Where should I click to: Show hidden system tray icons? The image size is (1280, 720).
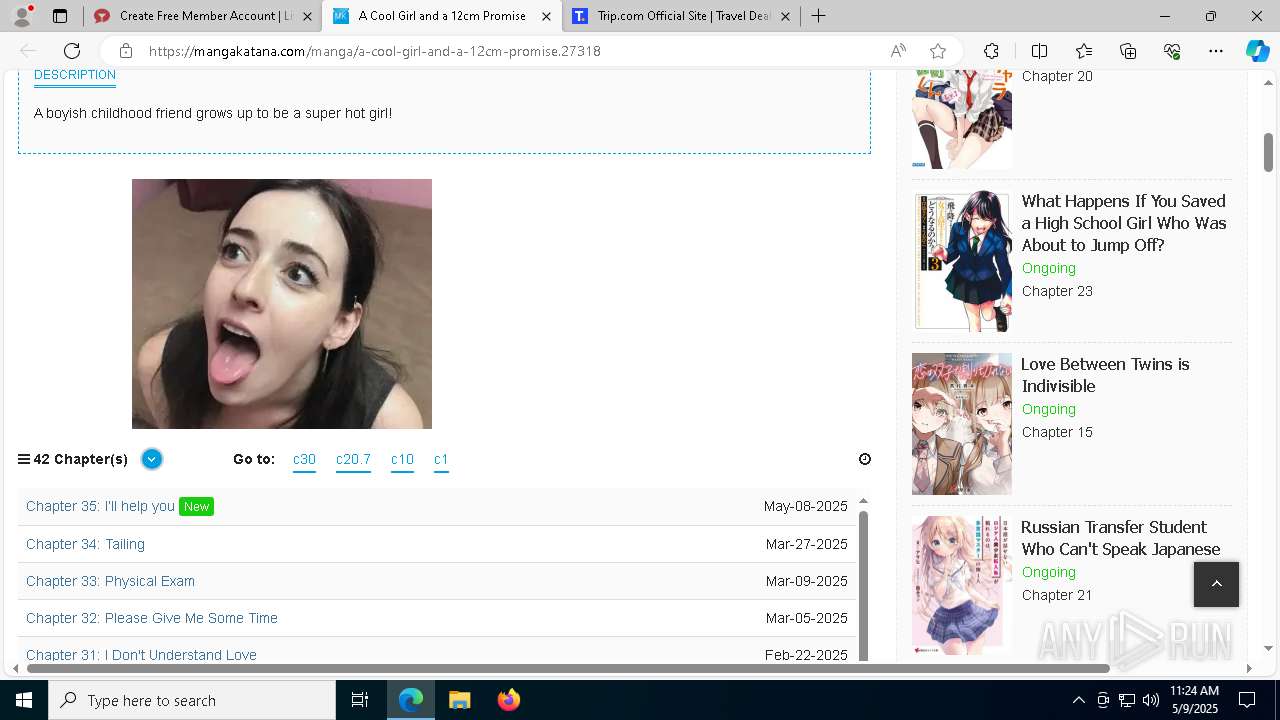(1078, 700)
